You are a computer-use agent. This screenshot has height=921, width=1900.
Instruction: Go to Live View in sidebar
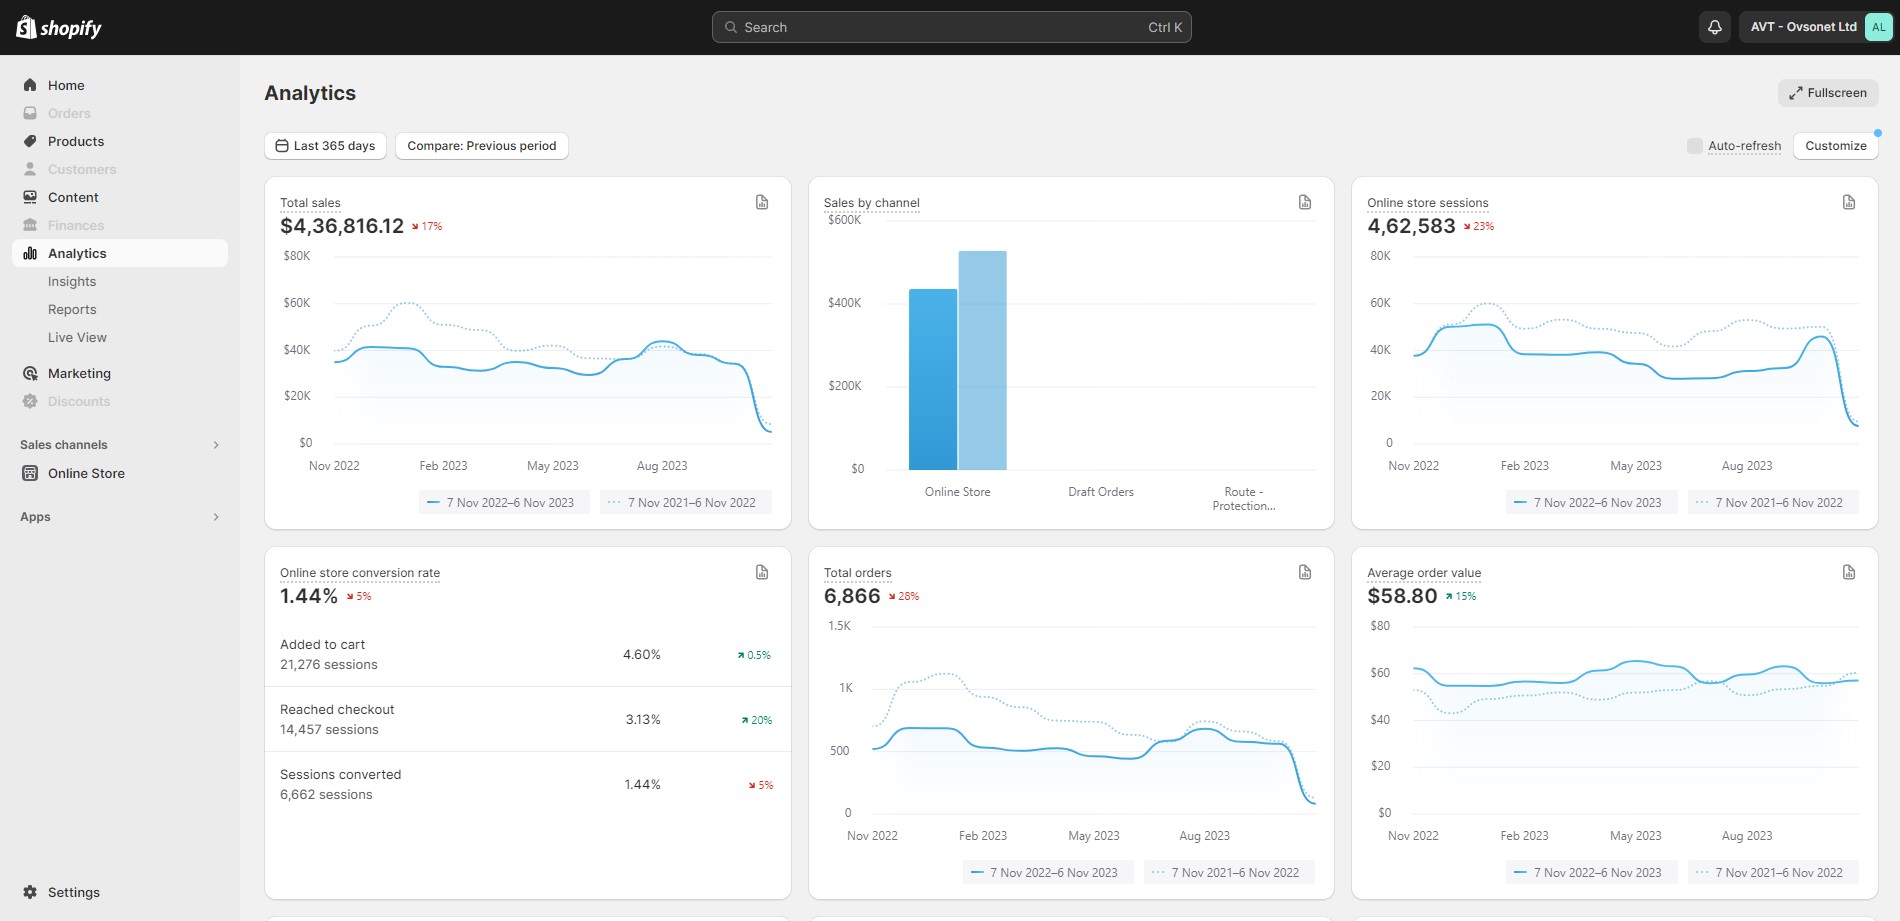click(77, 338)
